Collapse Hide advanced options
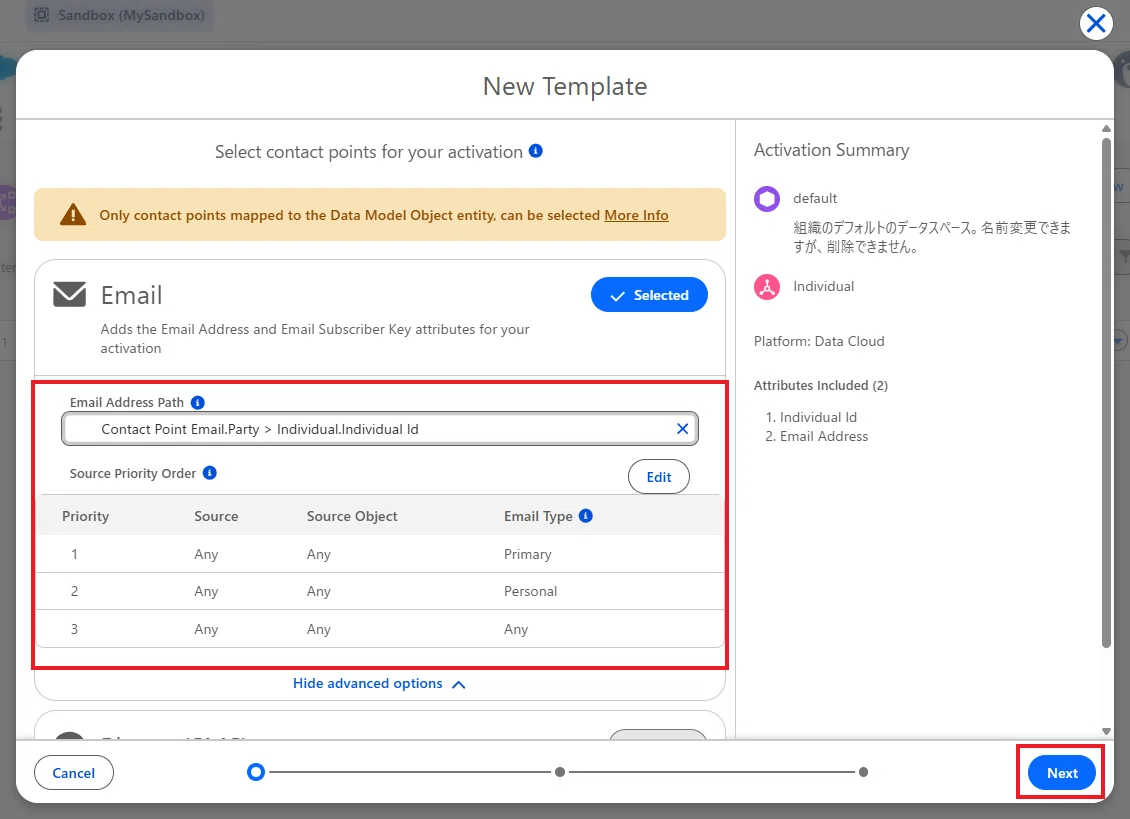The image size is (1130, 819). coord(379,683)
